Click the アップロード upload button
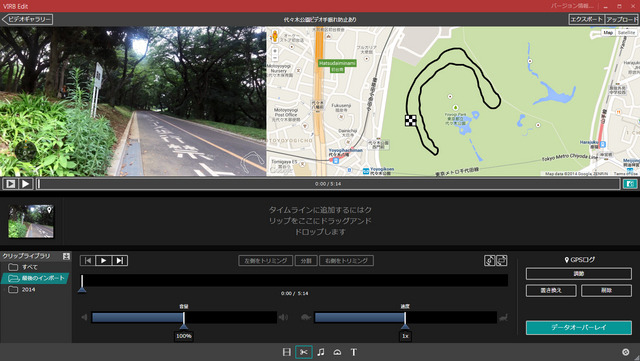 [622, 19]
